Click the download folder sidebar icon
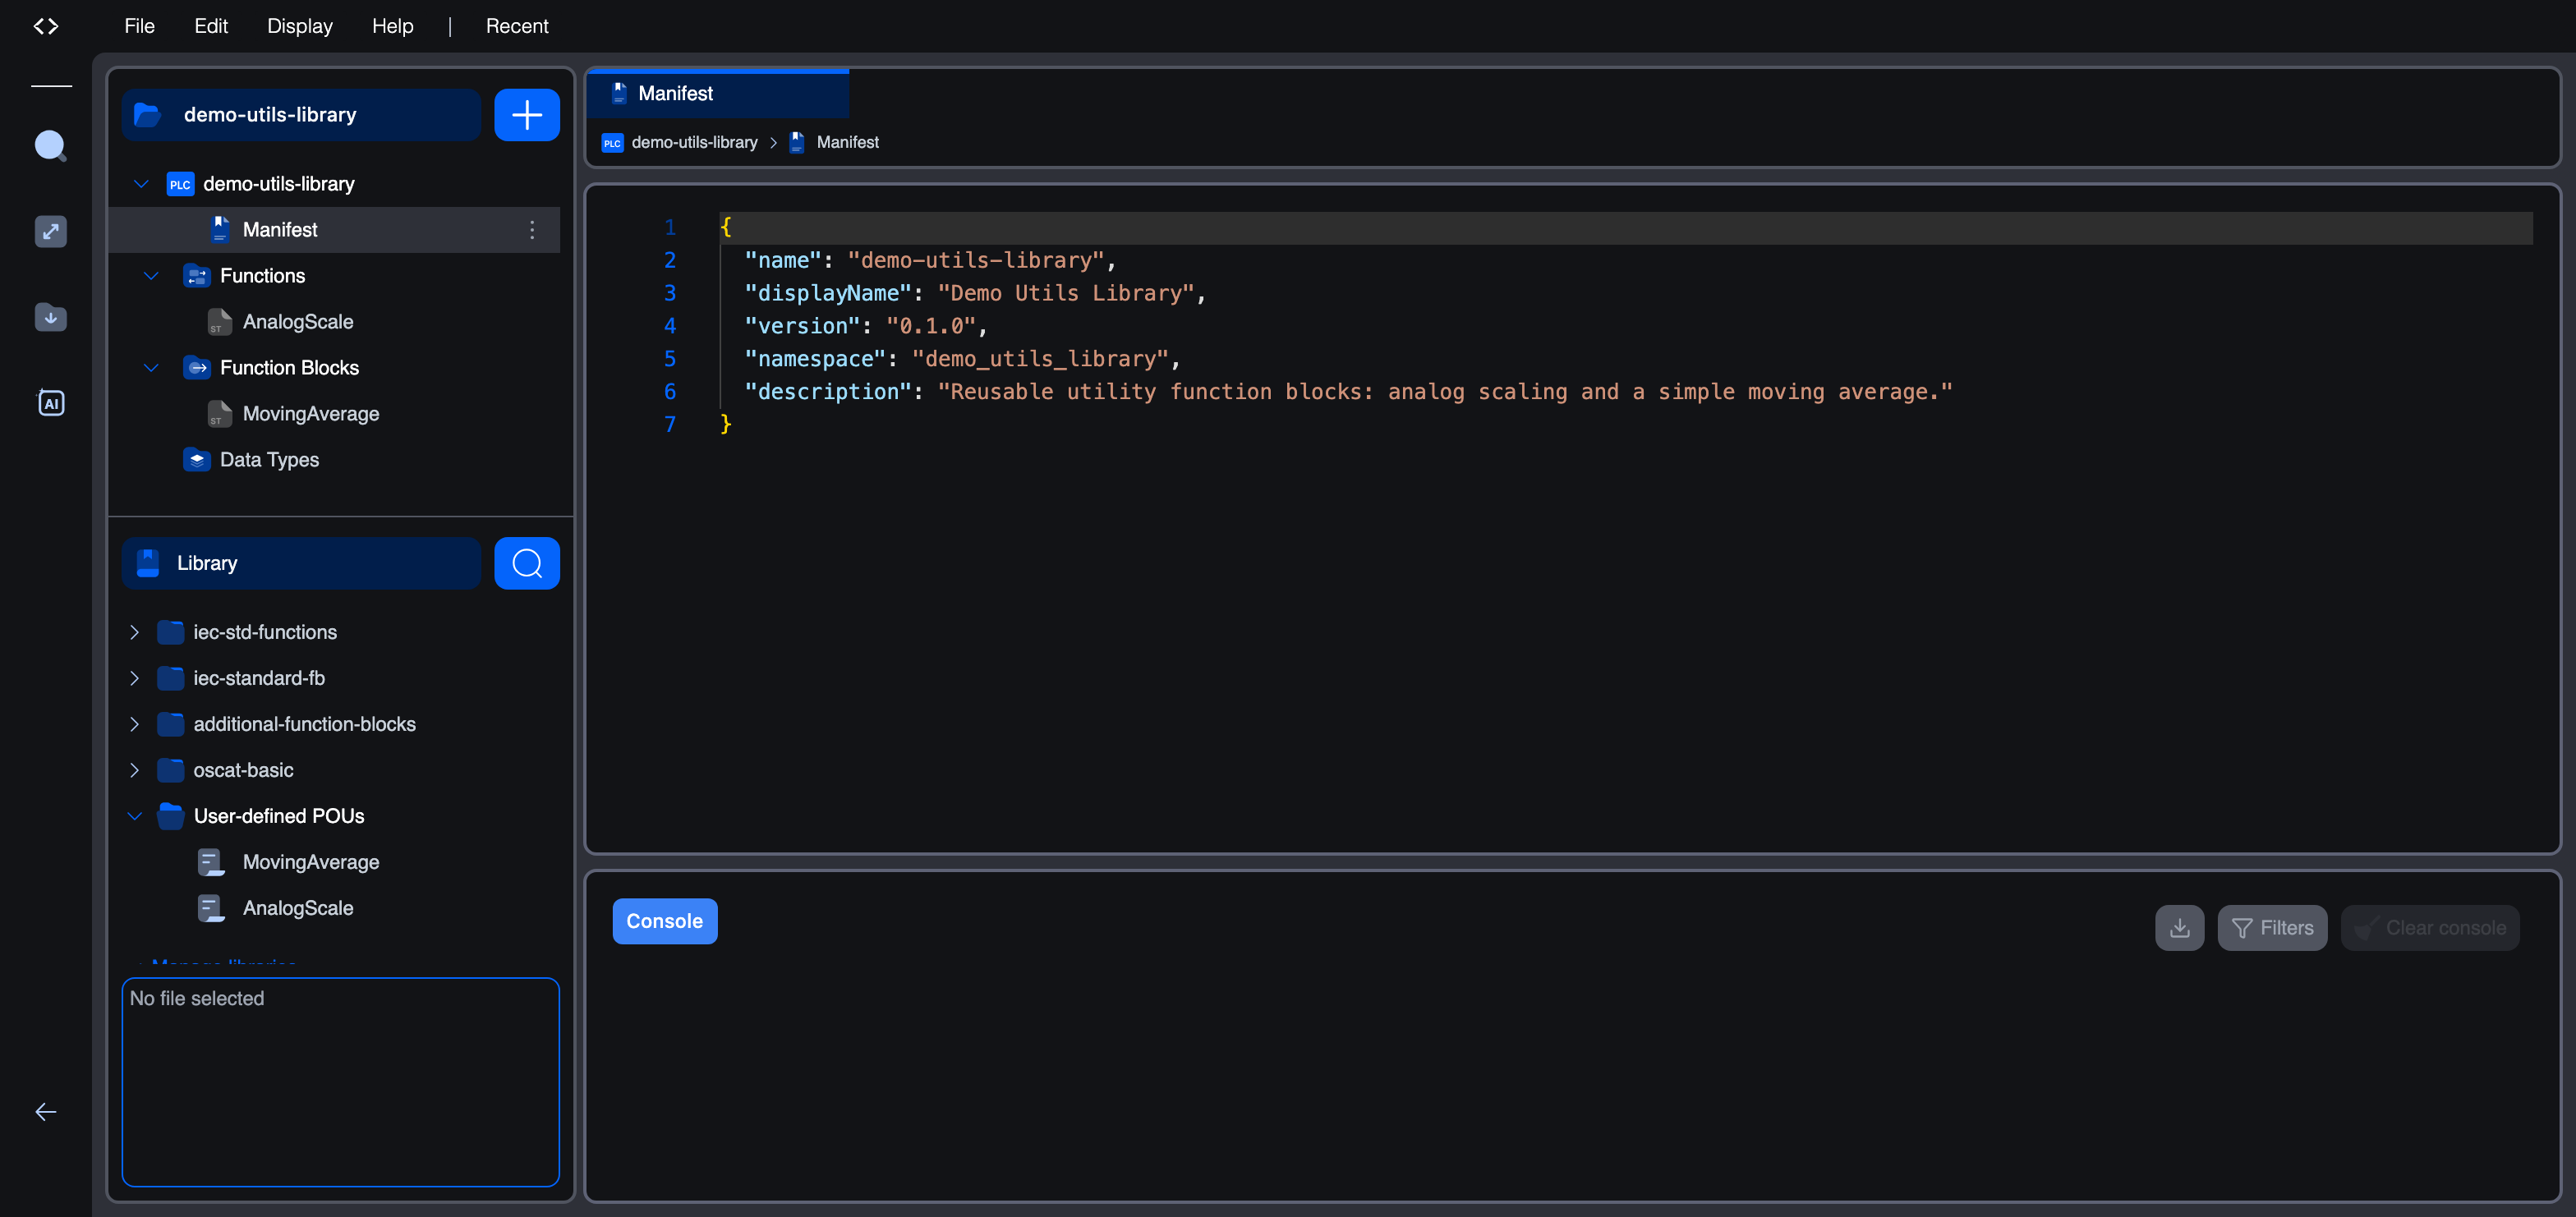Viewport: 2576px width, 1217px height. (51, 317)
